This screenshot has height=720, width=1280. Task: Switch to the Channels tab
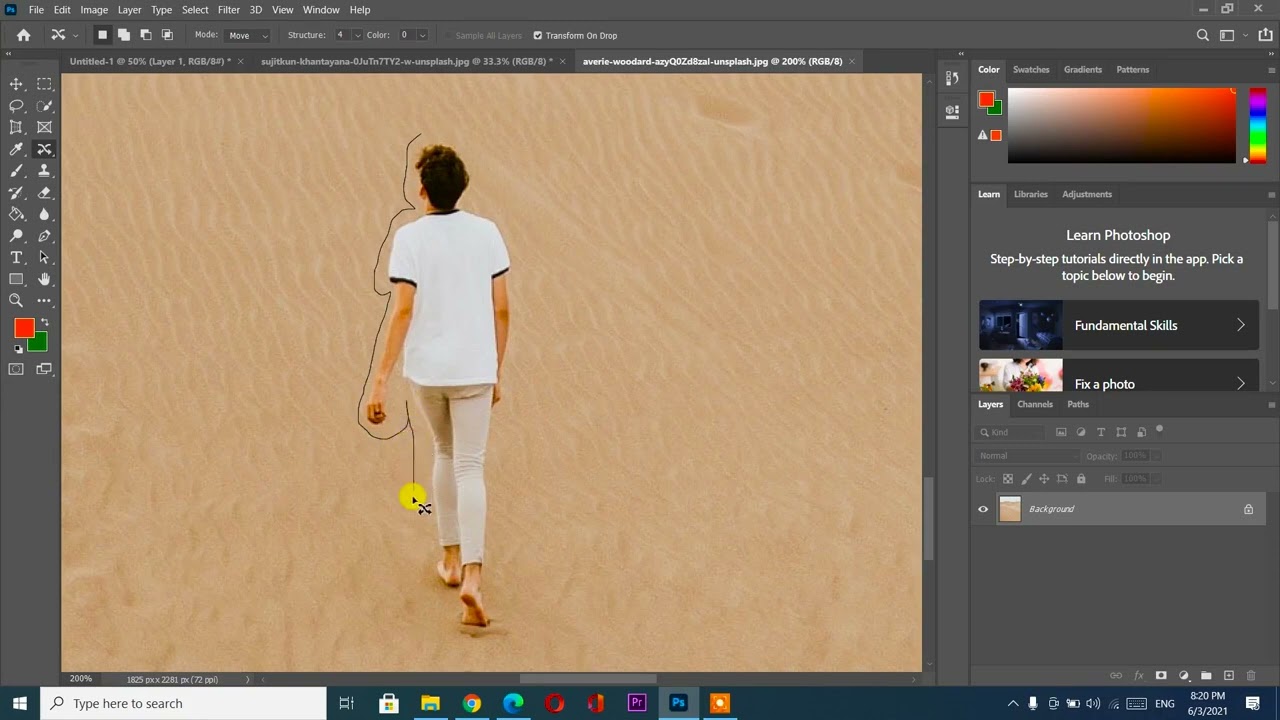pyautogui.click(x=1035, y=404)
